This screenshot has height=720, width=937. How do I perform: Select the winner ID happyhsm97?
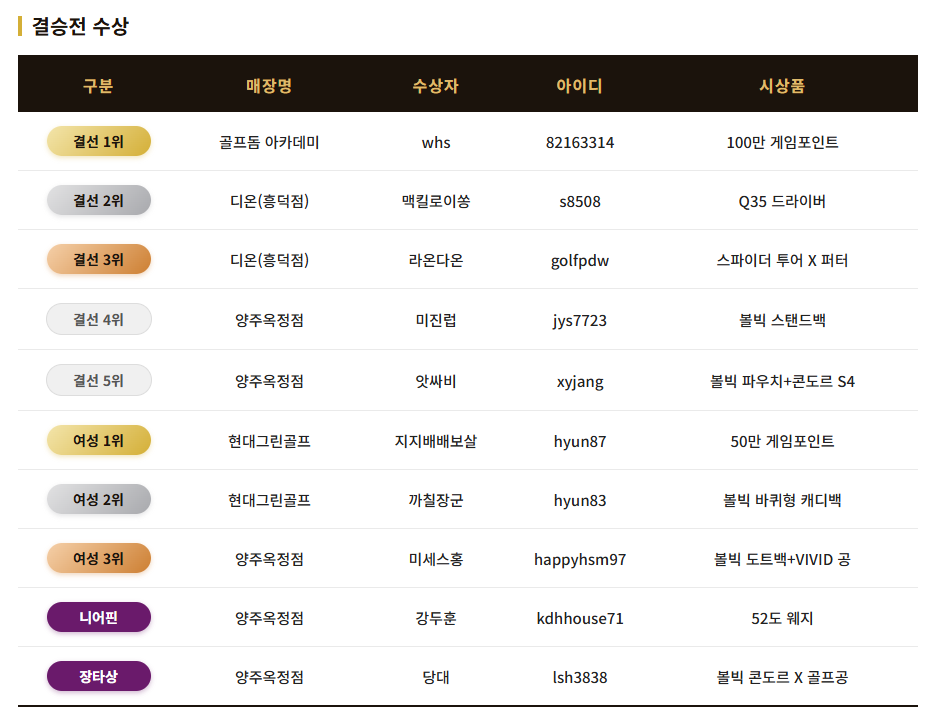[580, 560]
